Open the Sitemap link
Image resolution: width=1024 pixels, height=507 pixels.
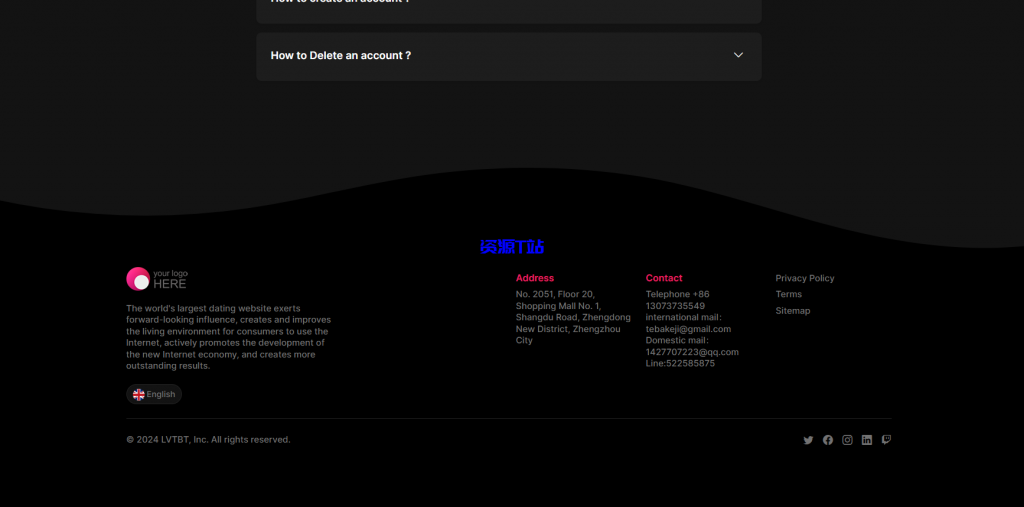(792, 311)
